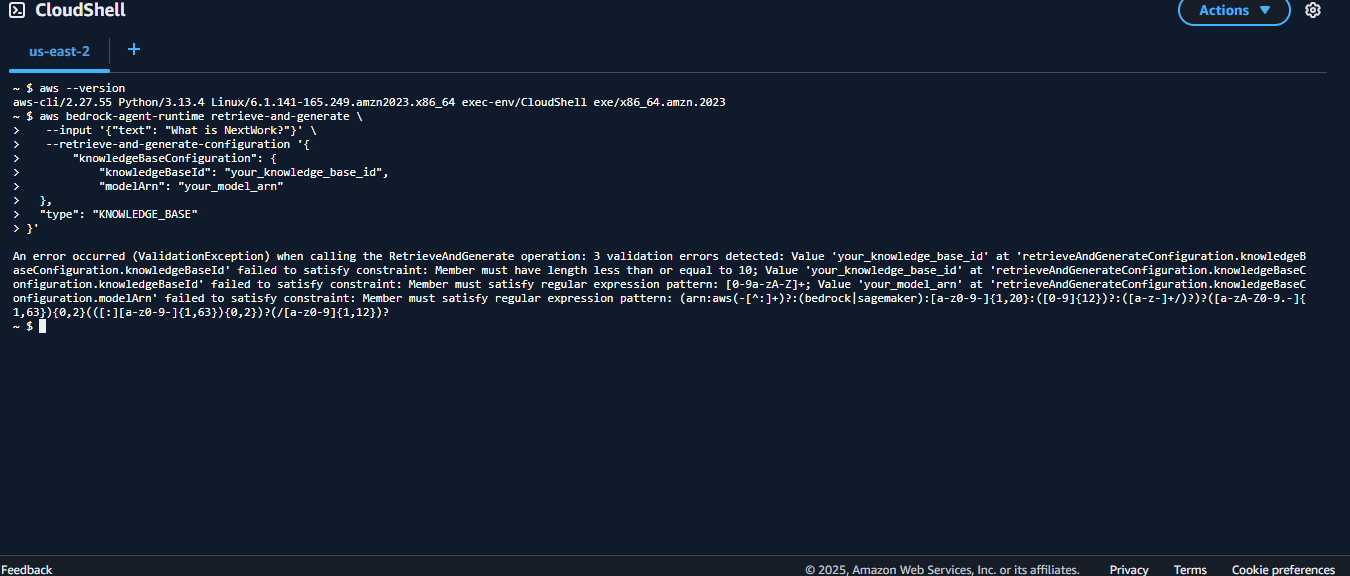This screenshot has height=576, width=1350.
Task: Click the "type": "KNOWLEDGE_BASE" line
Action: (118, 214)
